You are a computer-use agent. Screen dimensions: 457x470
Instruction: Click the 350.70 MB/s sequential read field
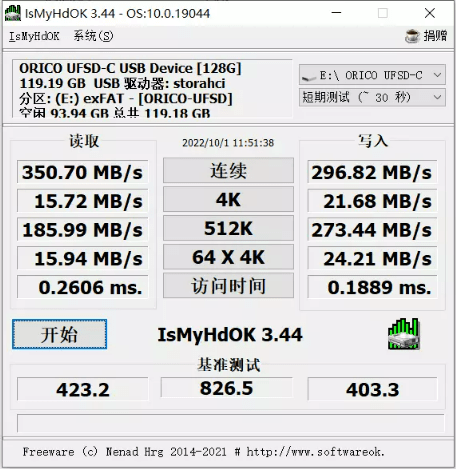(x=82, y=172)
